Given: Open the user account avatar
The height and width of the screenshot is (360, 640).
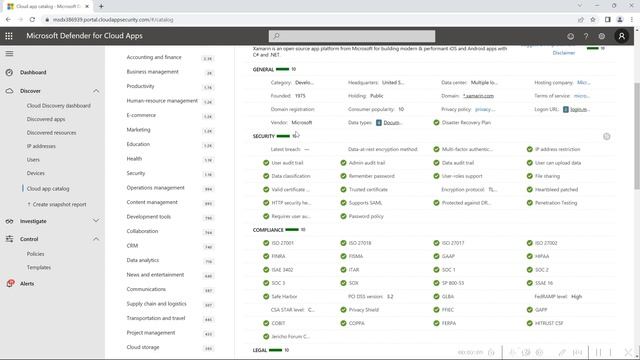Looking at the screenshot, I should pos(621,36).
